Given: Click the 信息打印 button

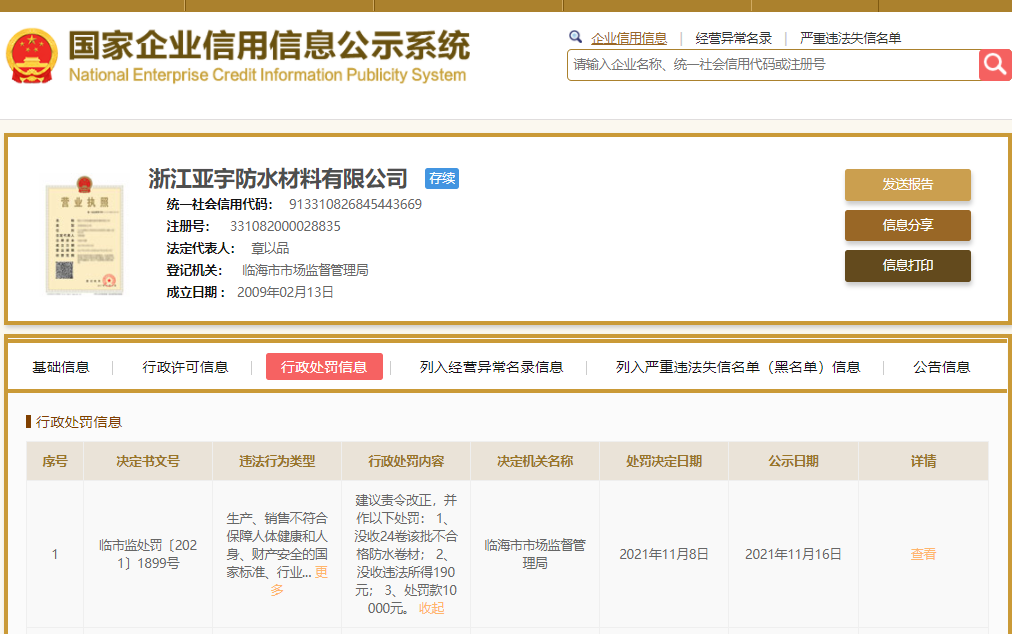Looking at the screenshot, I should tap(907, 265).
